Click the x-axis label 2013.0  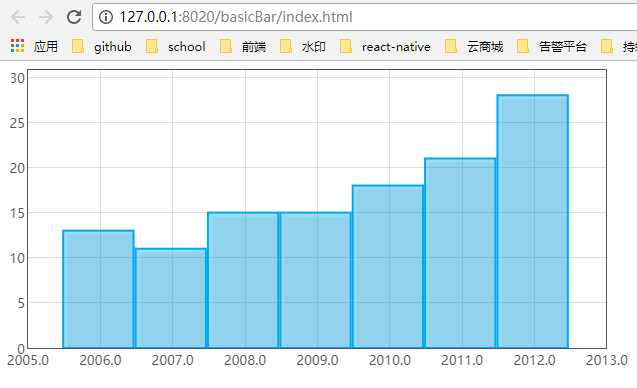pos(607,360)
